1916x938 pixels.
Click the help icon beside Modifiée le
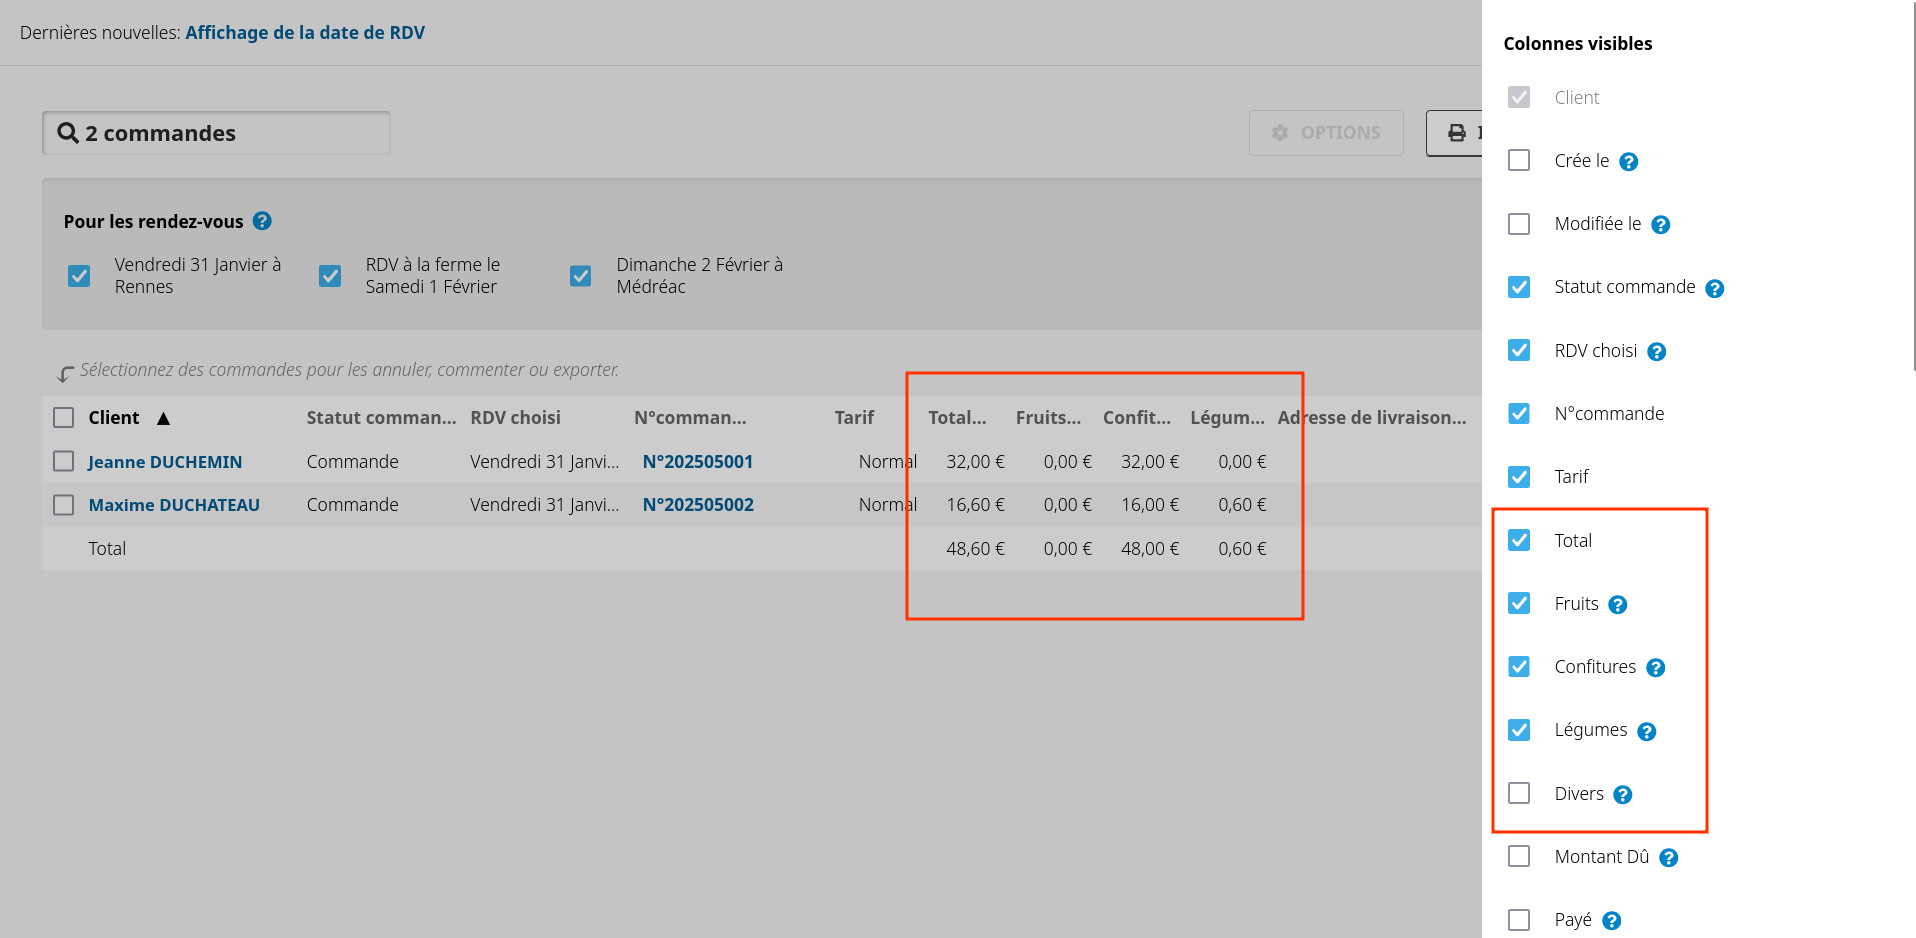click(1660, 225)
